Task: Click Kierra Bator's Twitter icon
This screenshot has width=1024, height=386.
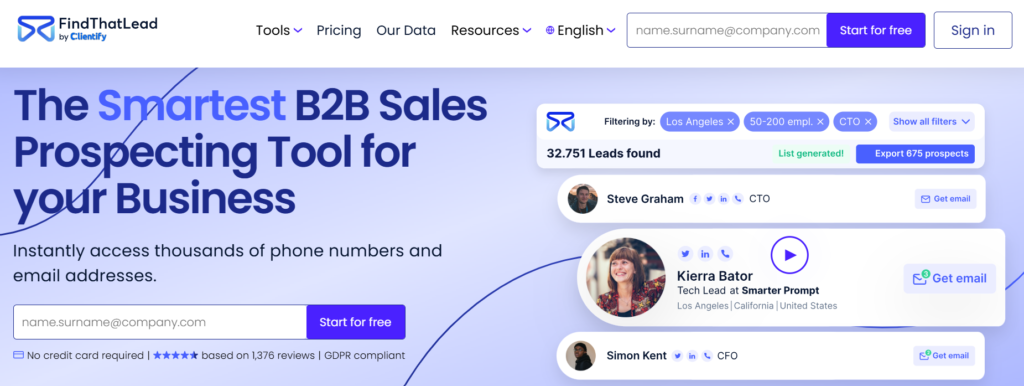Action: click(685, 253)
